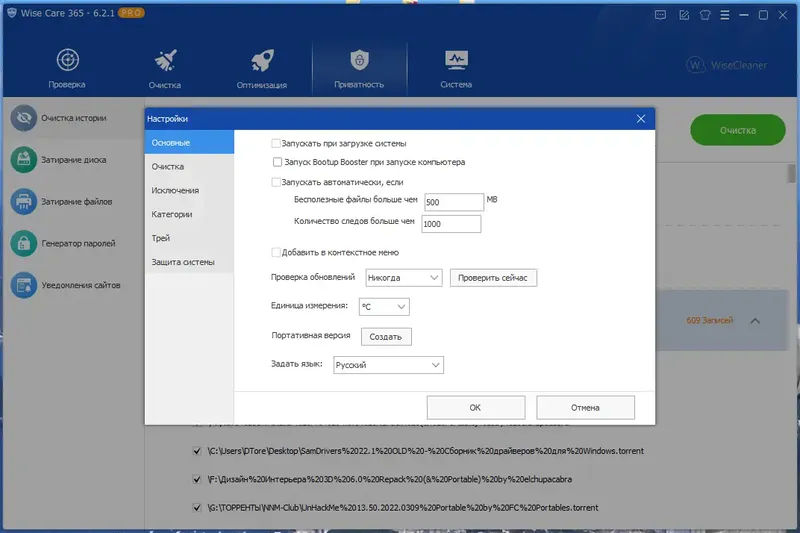Toggle Запуск Bootup Booster checkbox
Screen dimensions: 800x533
tap(277, 162)
